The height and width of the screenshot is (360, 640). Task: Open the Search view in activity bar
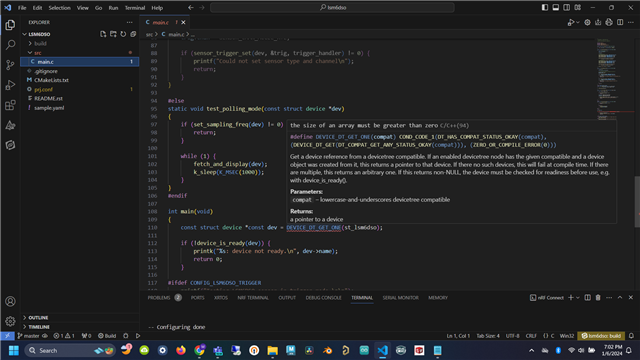(10, 44)
